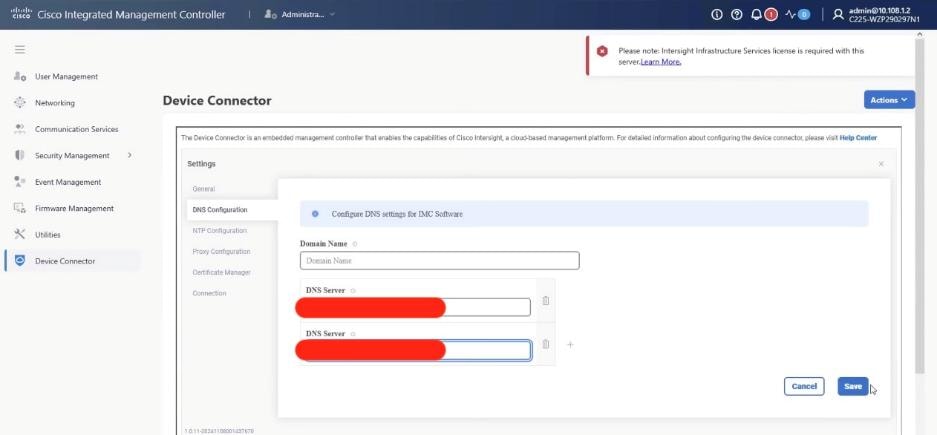Click the Administrator role icon in header
This screenshot has width=937, height=435.
pyautogui.click(x=270, y=14)
